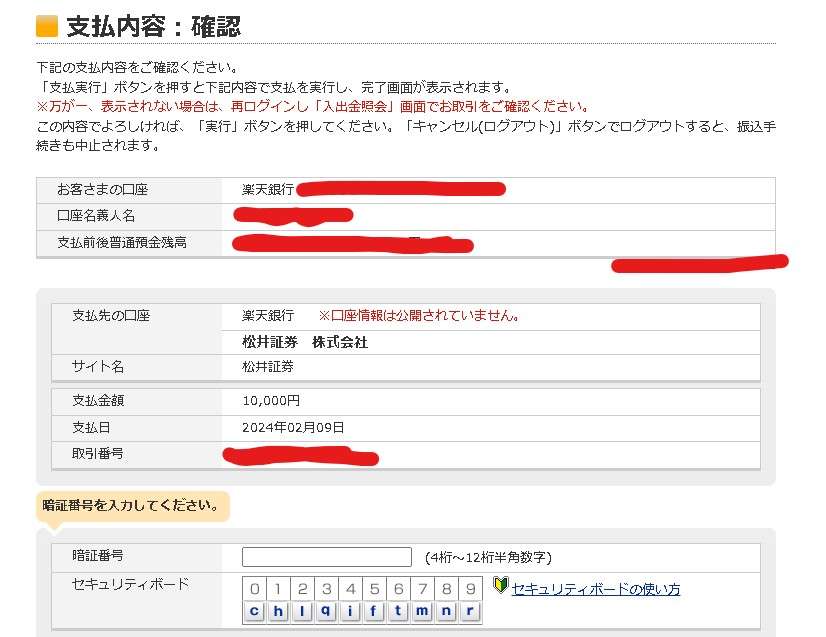Click the サイト名 label
Image resolution: width=826 pixels, height=637 pixels.
(x=98, y=366)
